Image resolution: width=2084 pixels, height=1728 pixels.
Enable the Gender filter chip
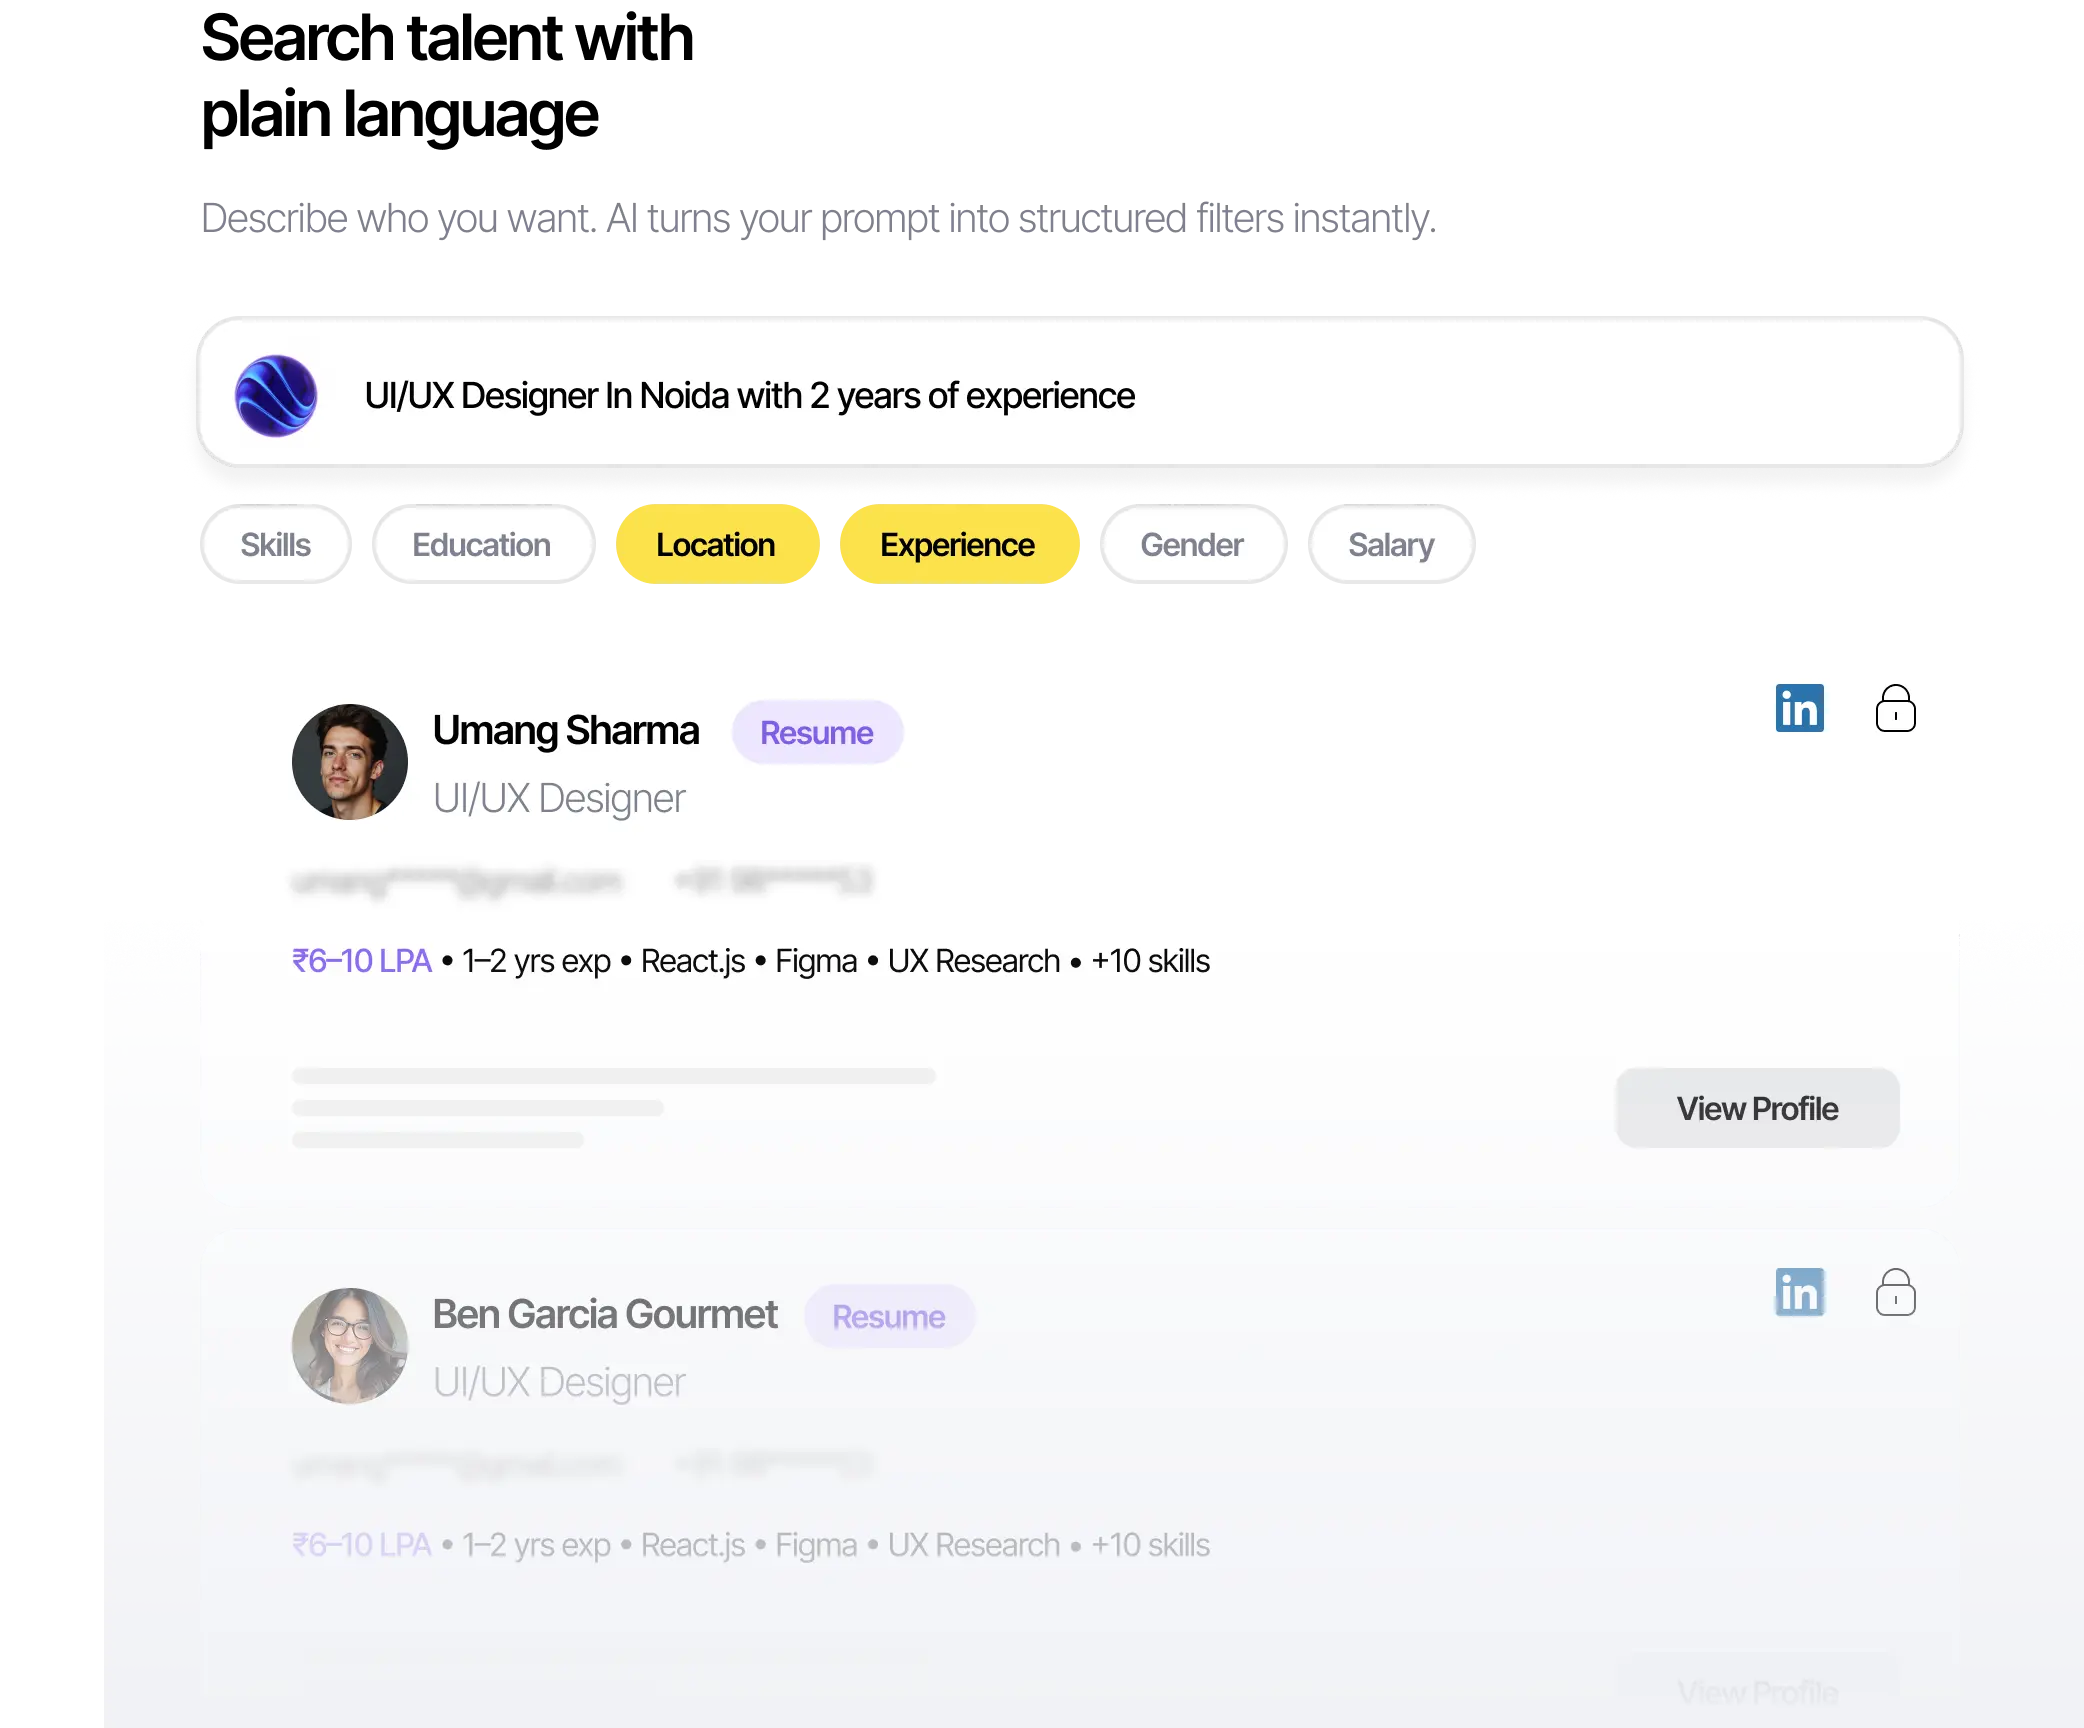point(1191,545)
